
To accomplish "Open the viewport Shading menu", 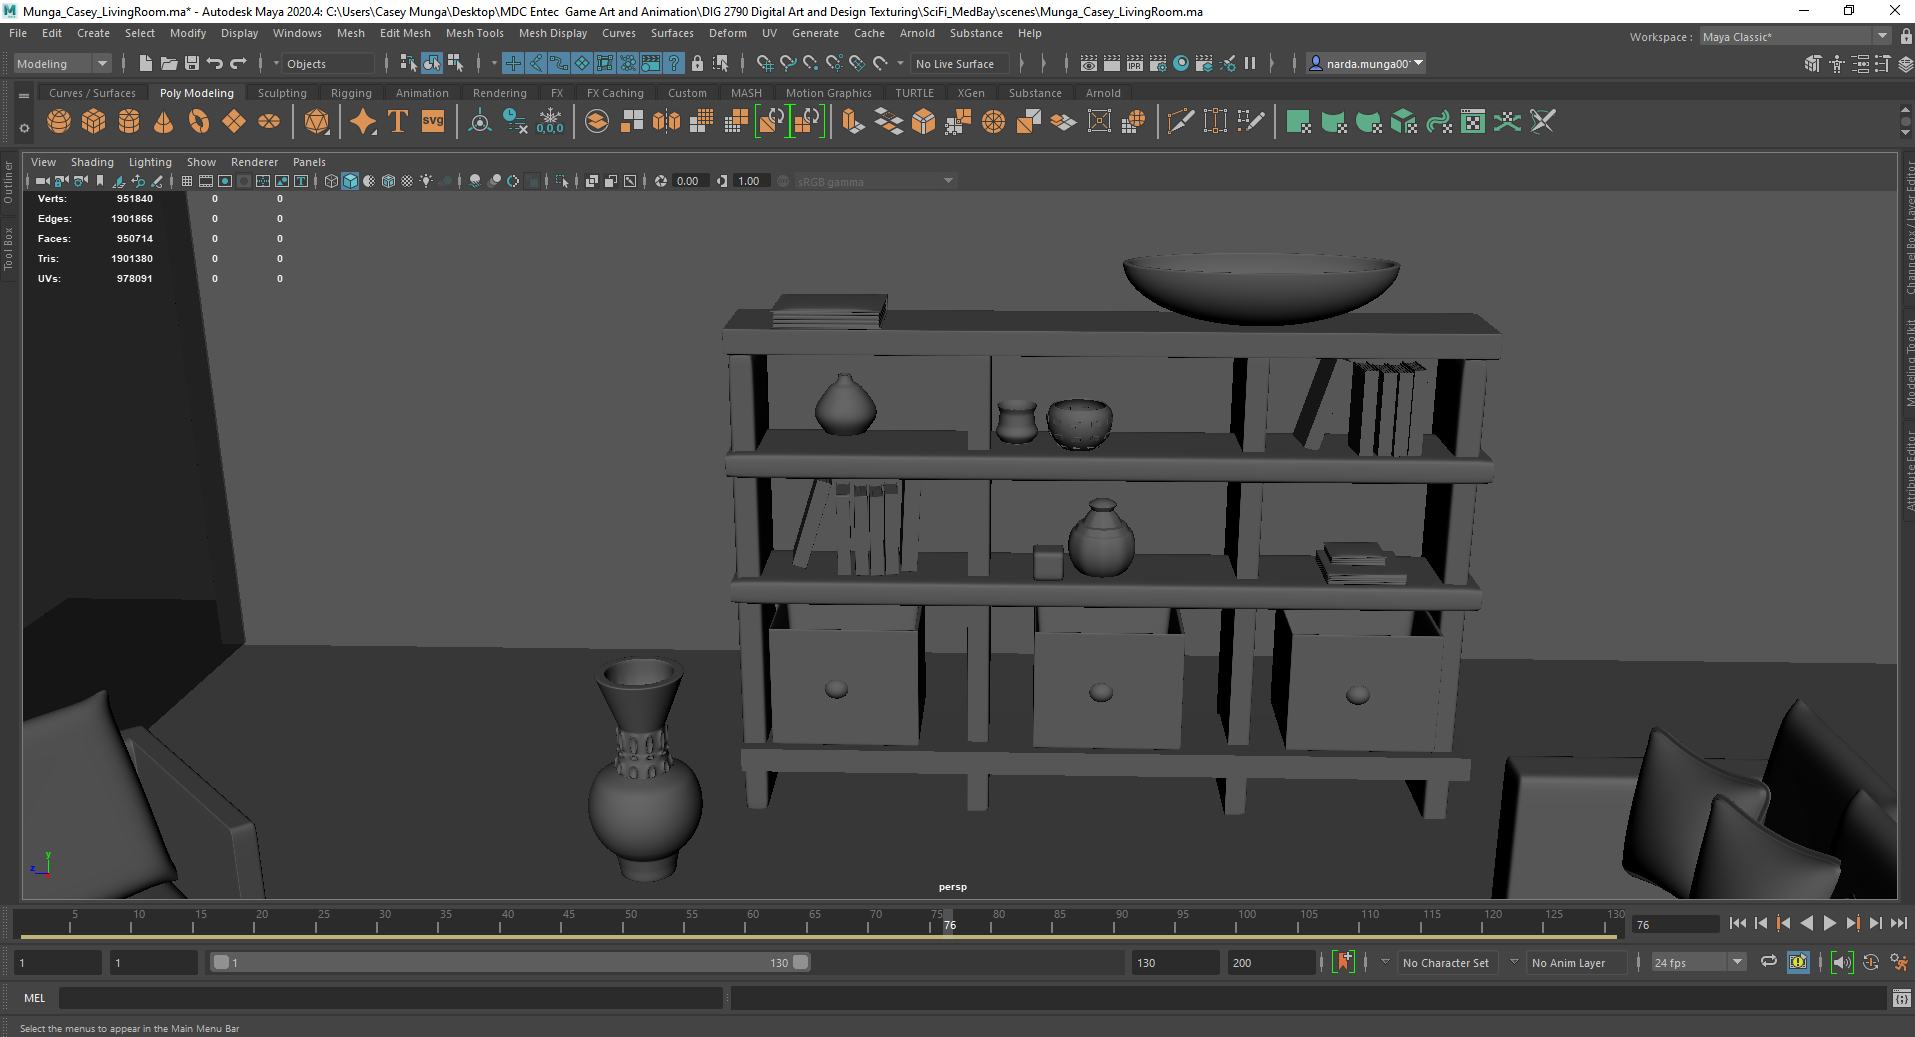I will pyautogui.click(x=92, y=162).
